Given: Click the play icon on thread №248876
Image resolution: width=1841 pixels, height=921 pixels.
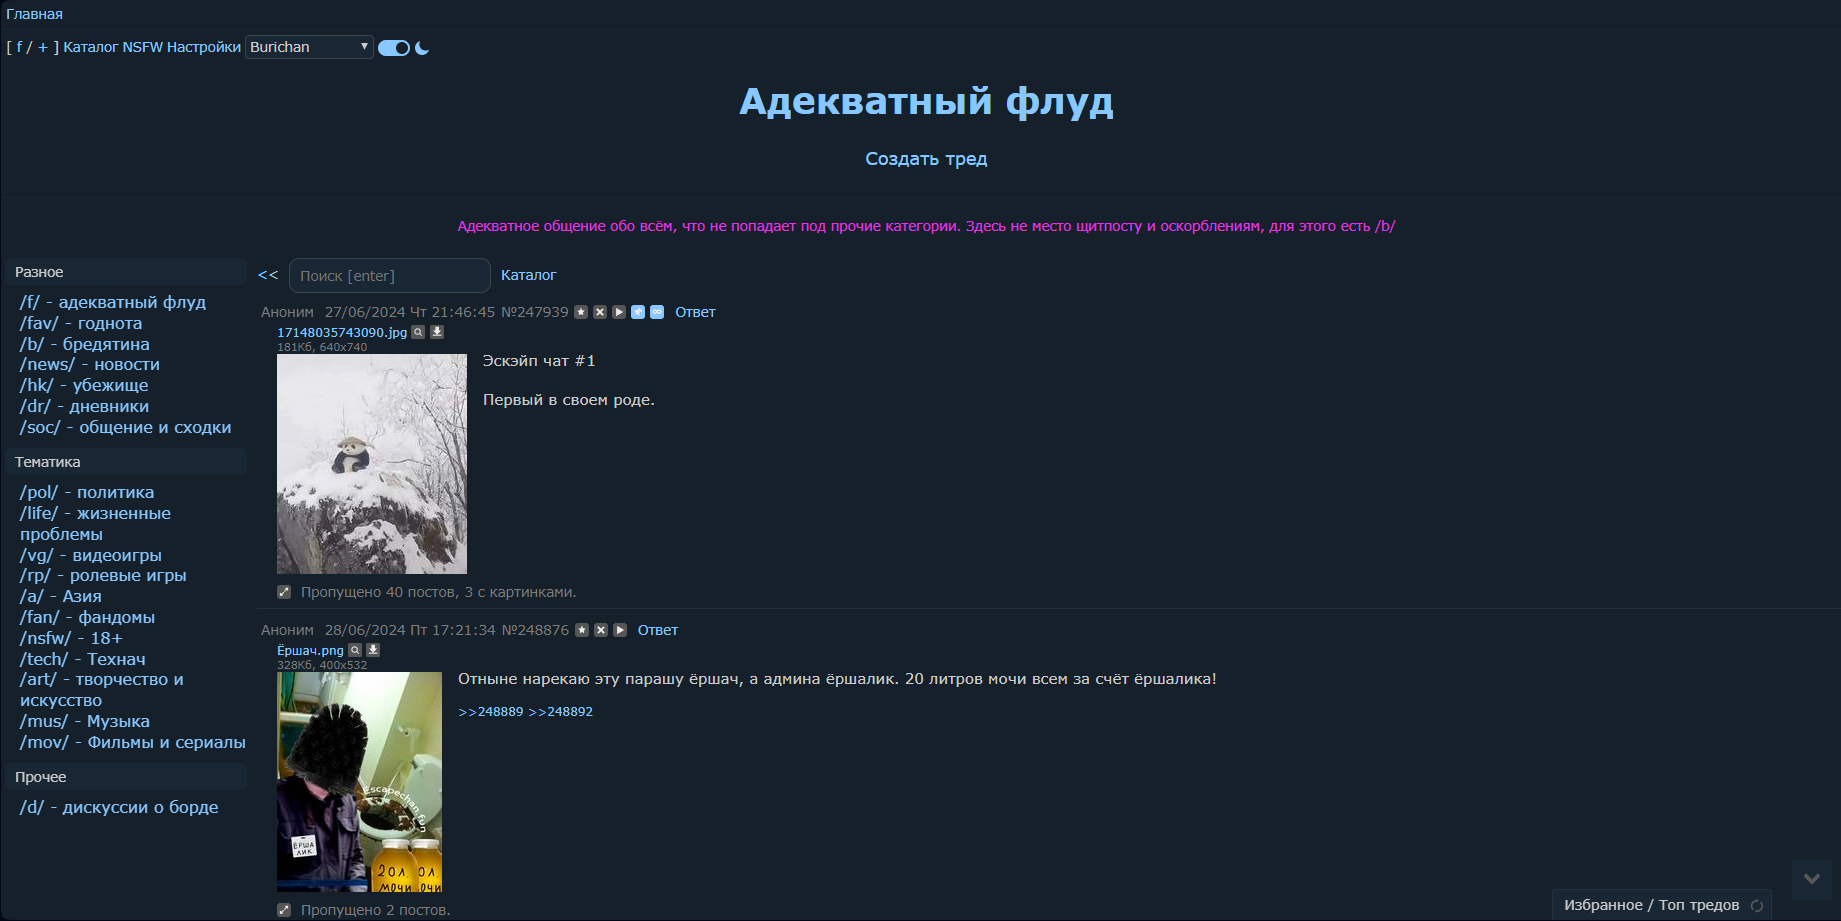Looking at the screenshot, I should tap(620, 630).
